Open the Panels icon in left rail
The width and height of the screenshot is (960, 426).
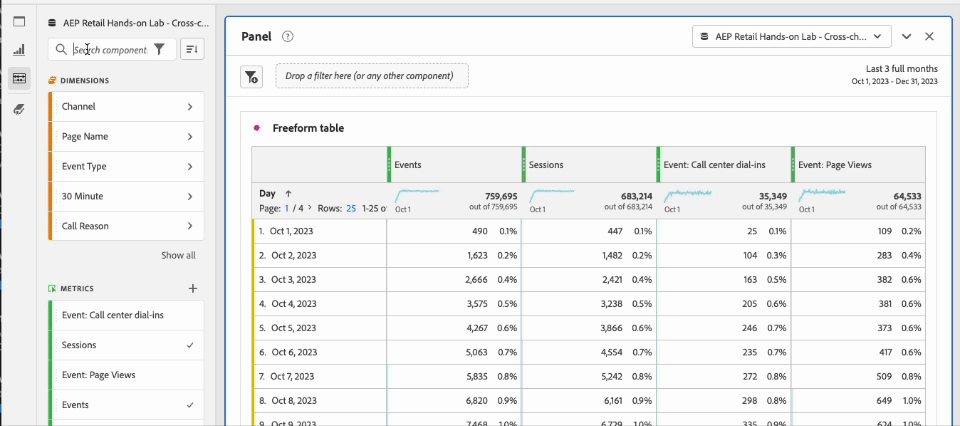pos(20,22)
